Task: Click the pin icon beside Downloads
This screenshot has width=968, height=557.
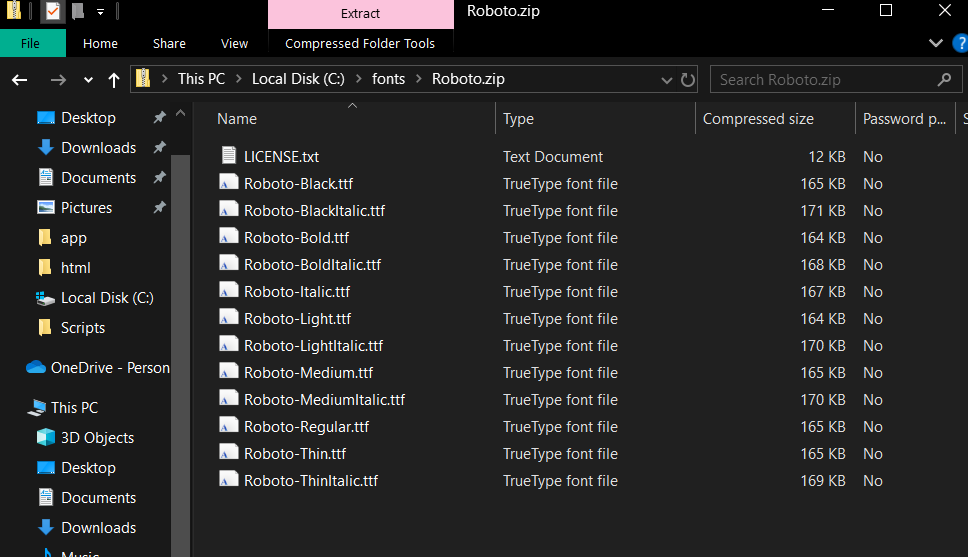Action: pos(159,147)
